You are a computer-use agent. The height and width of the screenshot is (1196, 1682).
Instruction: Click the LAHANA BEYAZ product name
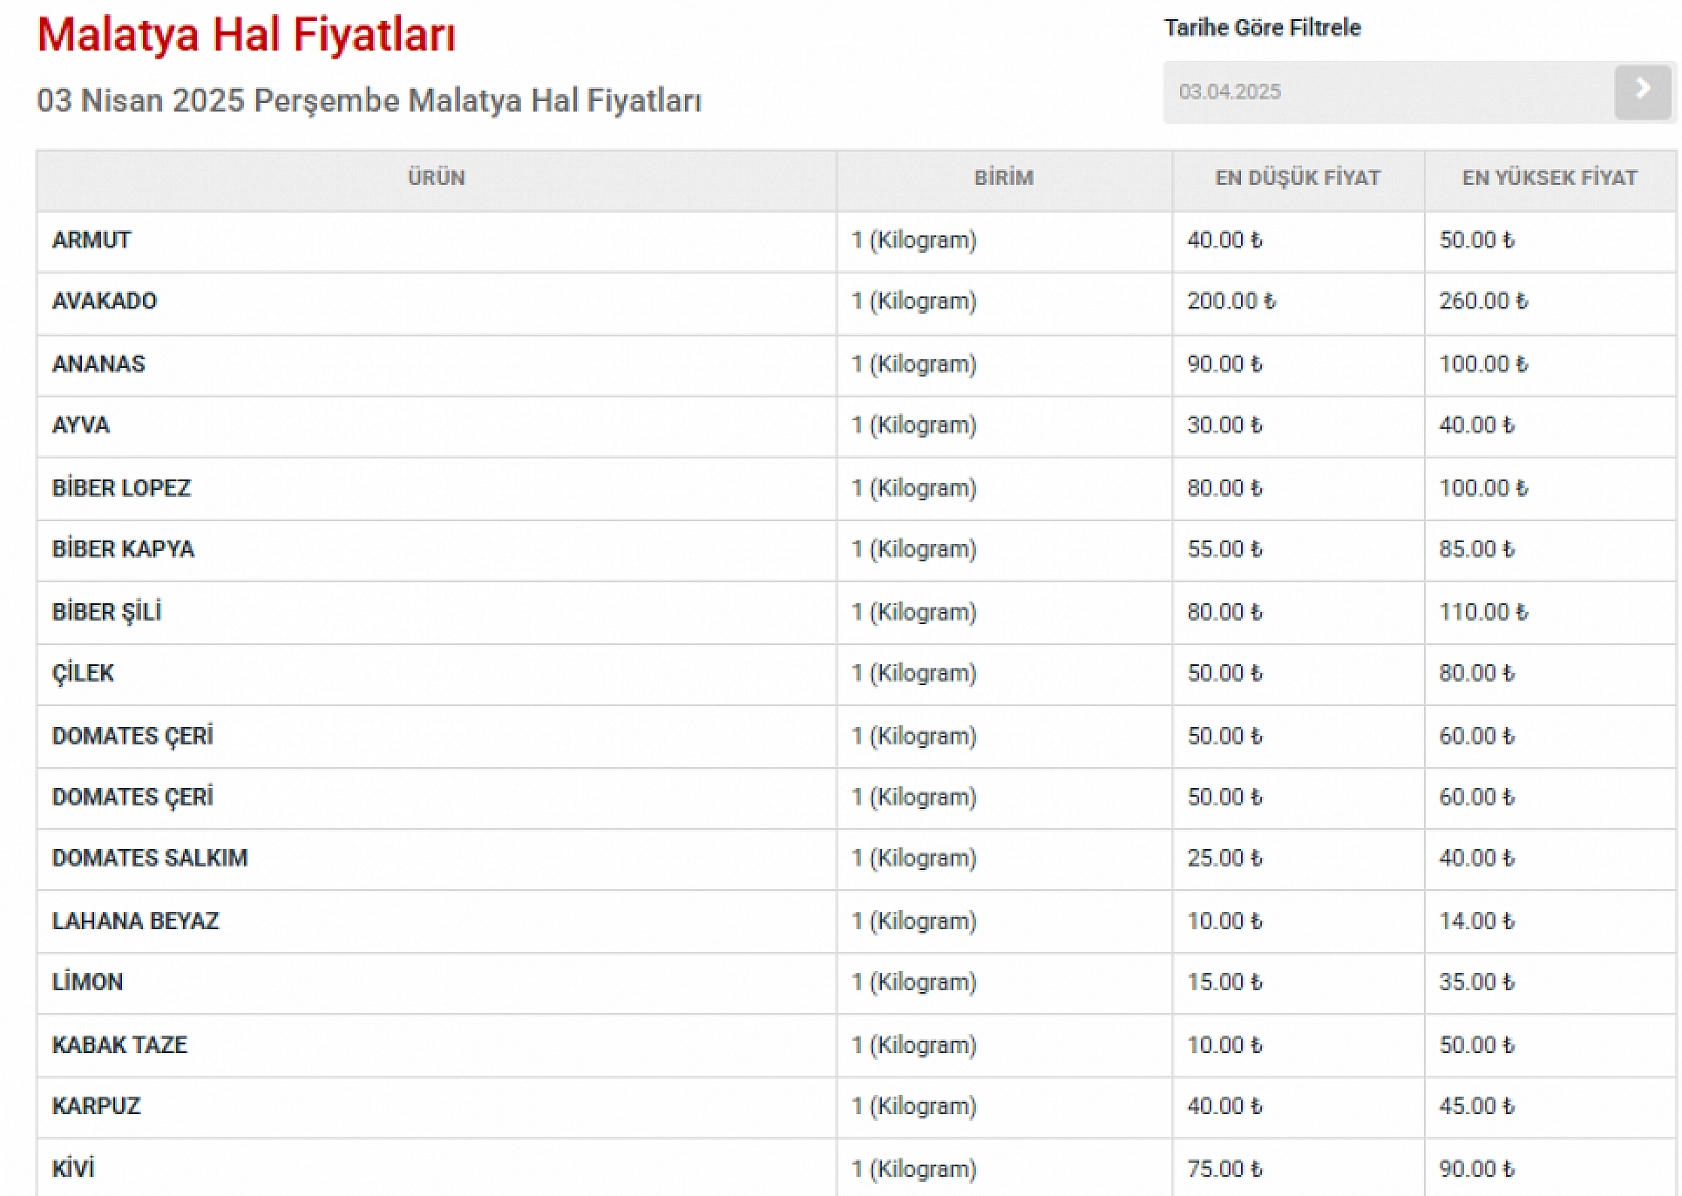(135, 921)
